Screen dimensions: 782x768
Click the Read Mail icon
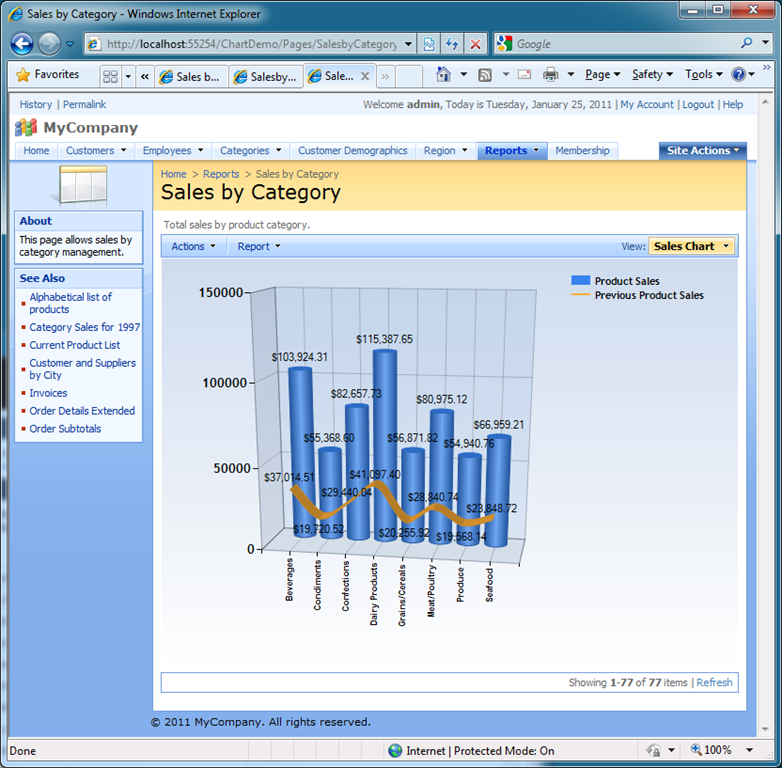pyautogui.click(x=524, y=75)
